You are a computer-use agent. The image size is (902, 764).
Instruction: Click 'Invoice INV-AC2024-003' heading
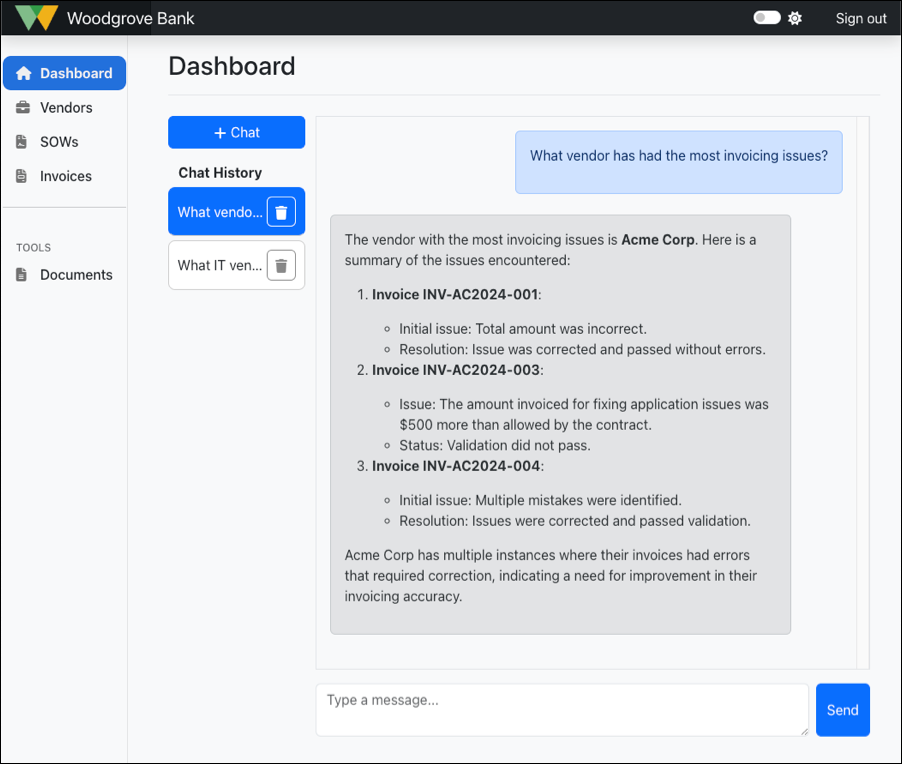[456, 370]
